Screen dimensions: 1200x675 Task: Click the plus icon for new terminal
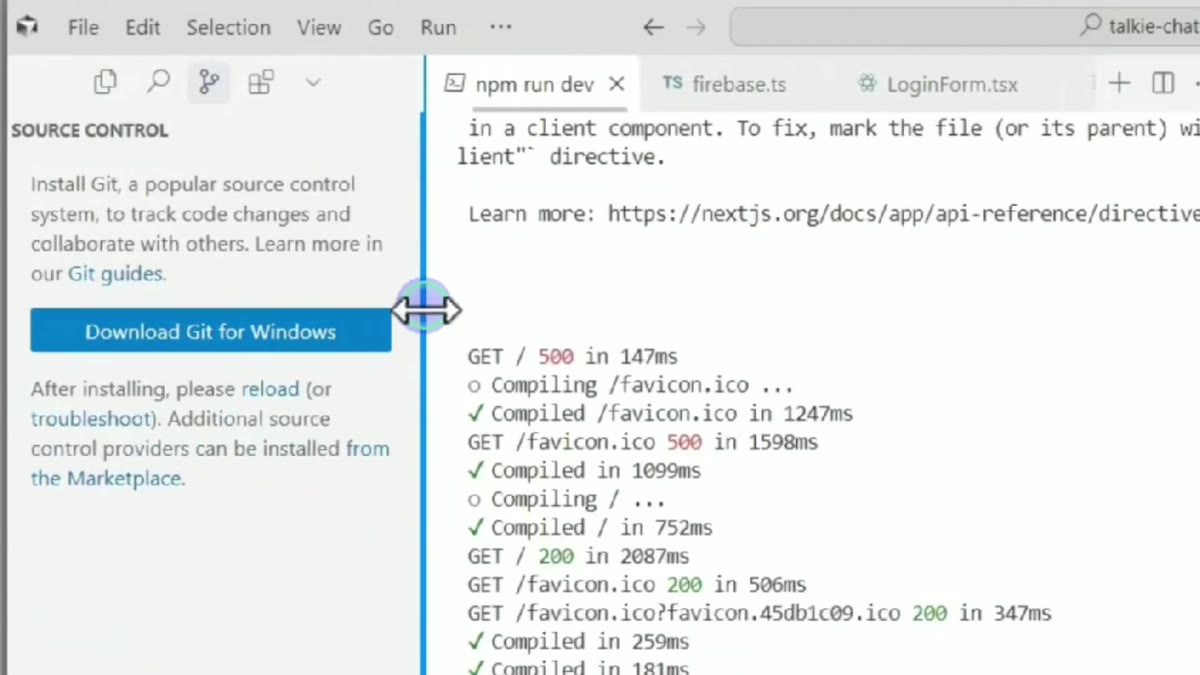click(1119, 83)
